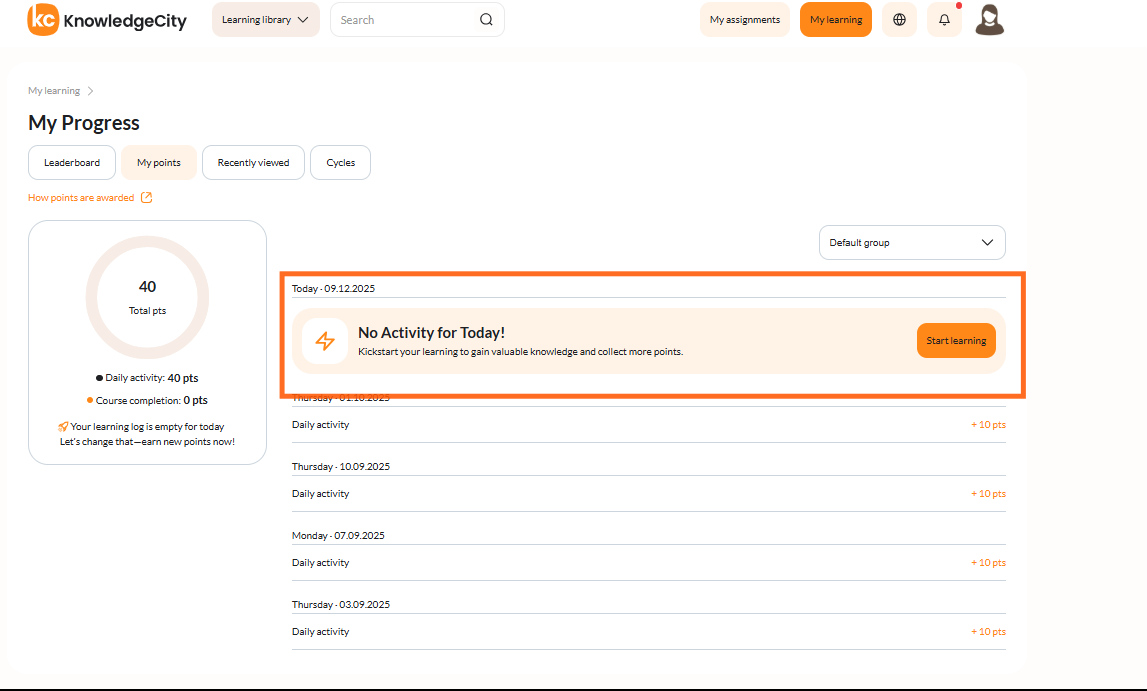Open the Default group dropdown

[x=912, y=243]
